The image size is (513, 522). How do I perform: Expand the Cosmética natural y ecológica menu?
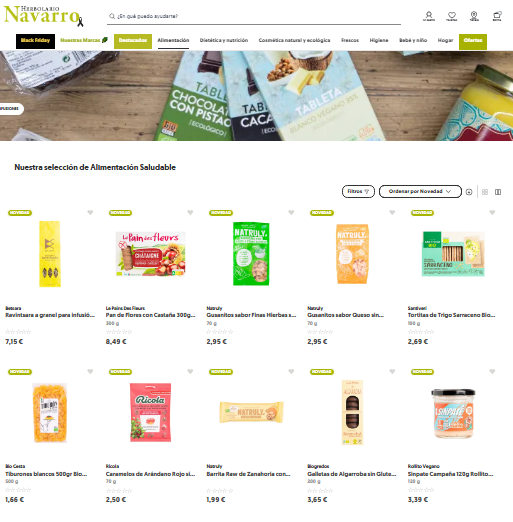[294, 40]
